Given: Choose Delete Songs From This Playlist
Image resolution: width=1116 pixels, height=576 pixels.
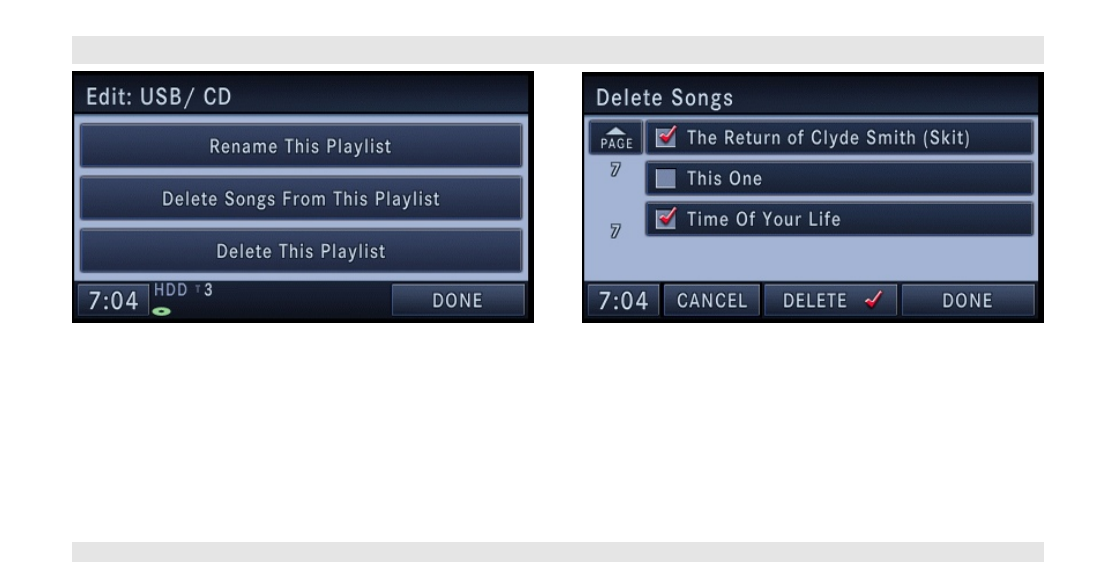Looking at the screenshot, I should [x=301, y=199].
